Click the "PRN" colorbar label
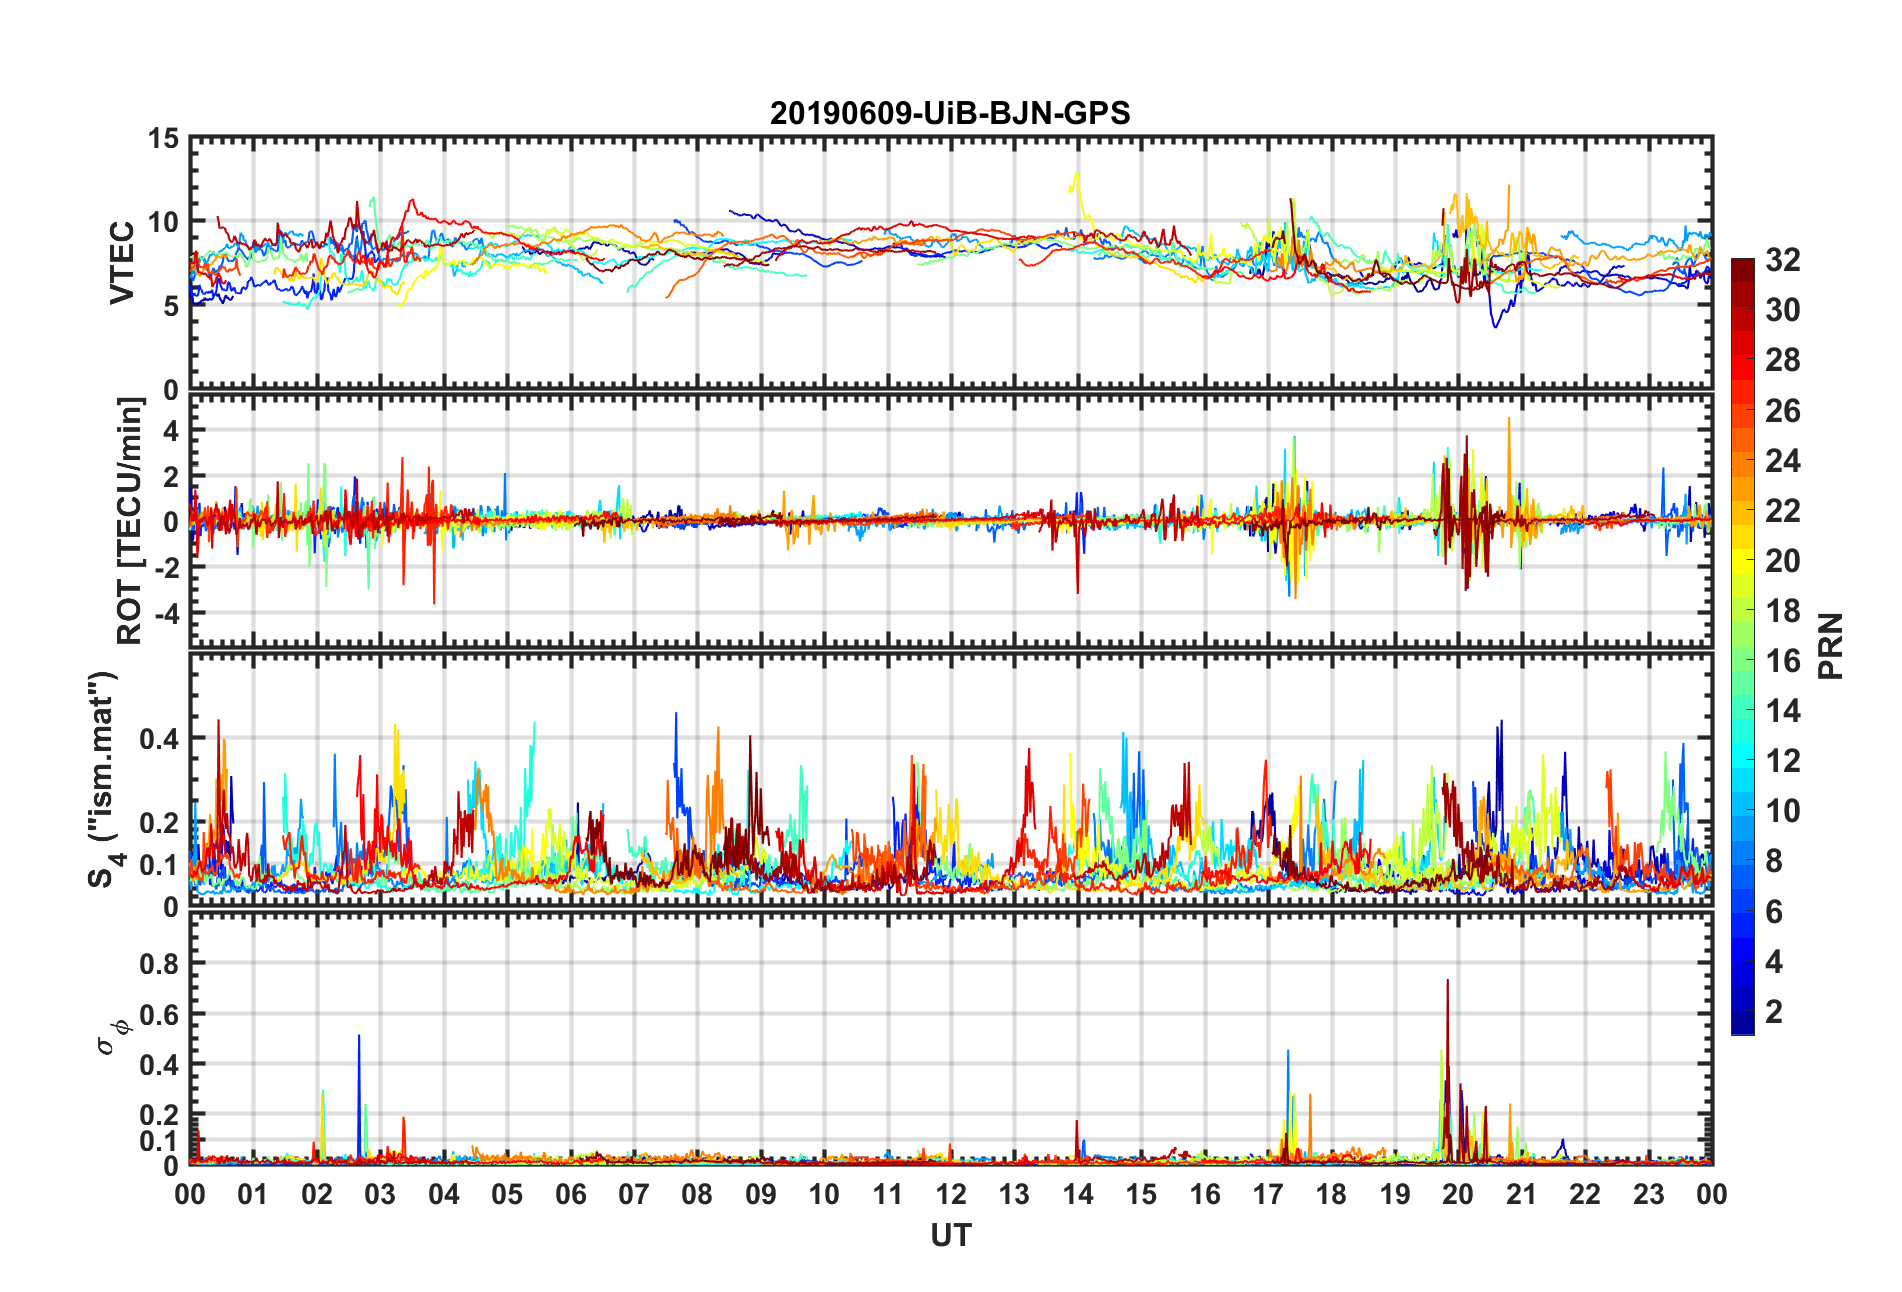The width and height of the screenshot is (1902, 1292). click(x=1831, y=646)
